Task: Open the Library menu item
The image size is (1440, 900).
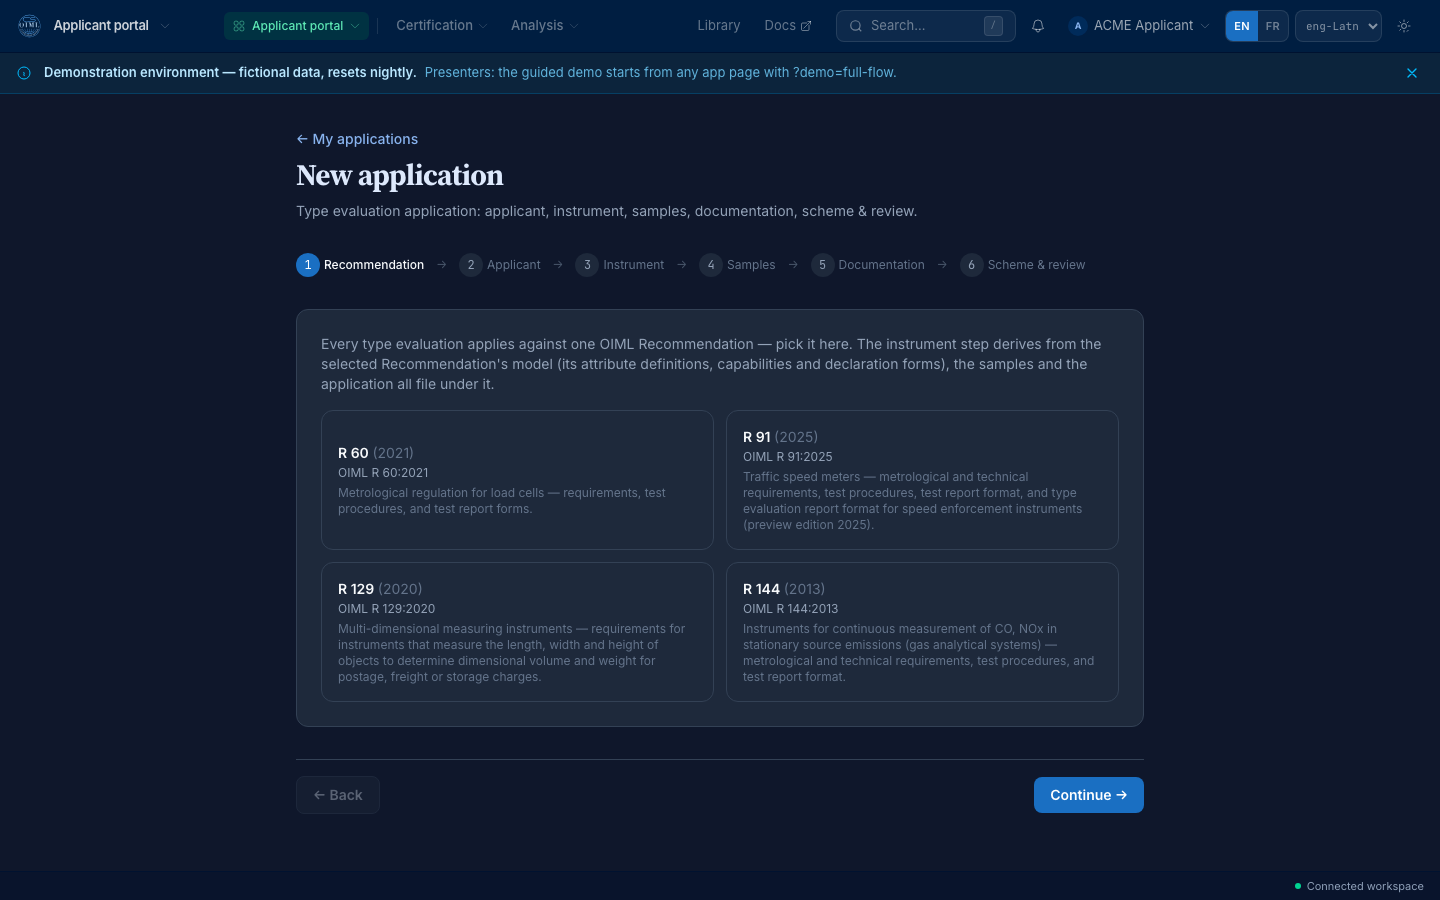Action: pos(719,26)
